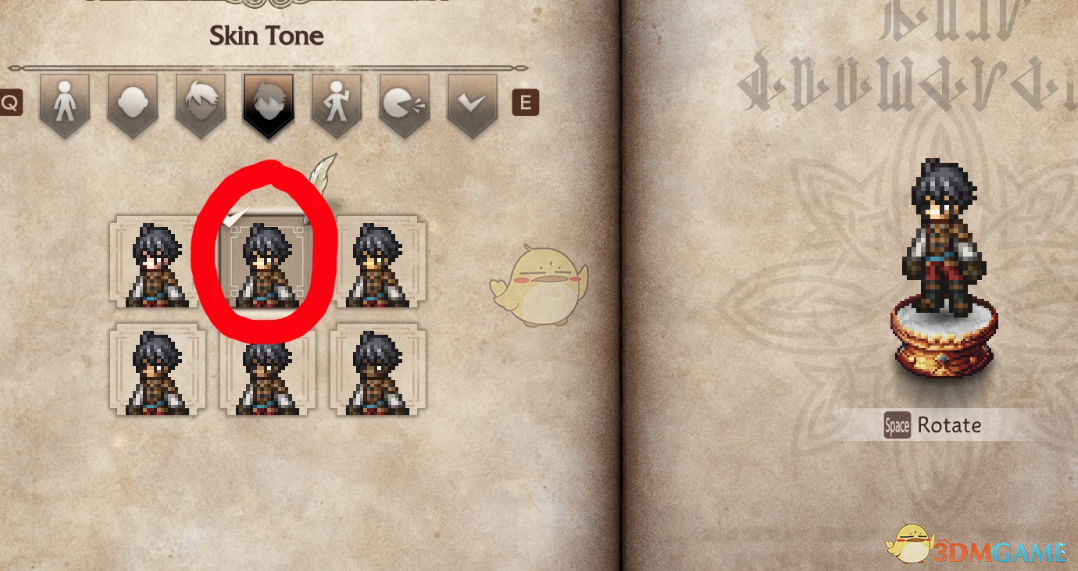Pick the palest skin tone, top-left portrait
The width and height of the screenshot is (1078, 571).
point(157,262)
